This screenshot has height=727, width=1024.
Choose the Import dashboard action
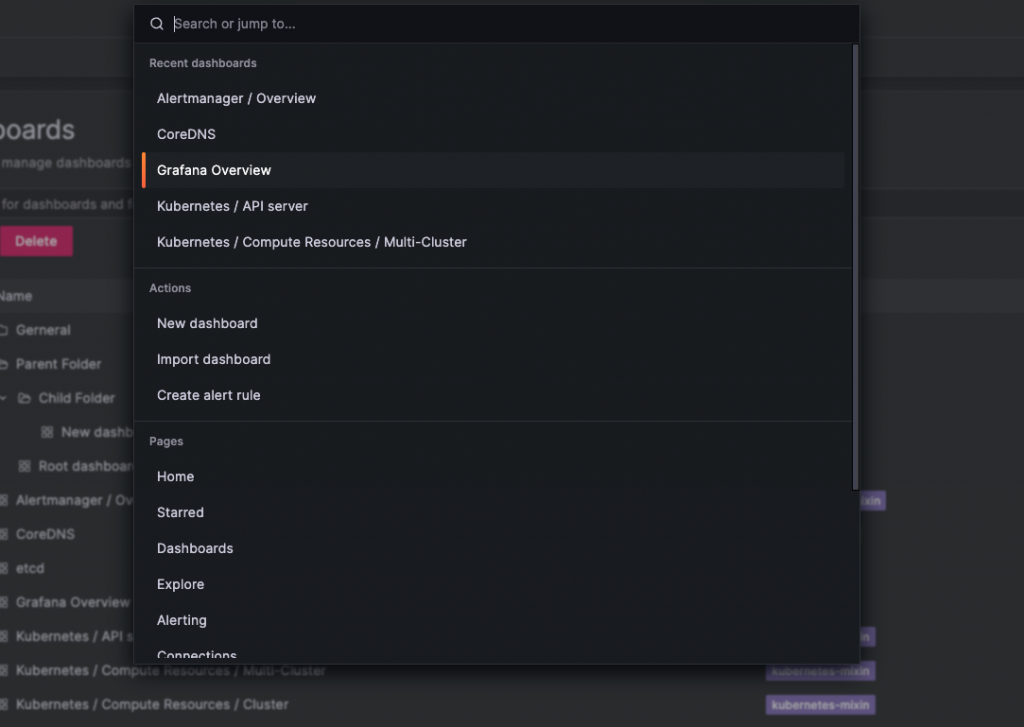[x=213, y=359]
